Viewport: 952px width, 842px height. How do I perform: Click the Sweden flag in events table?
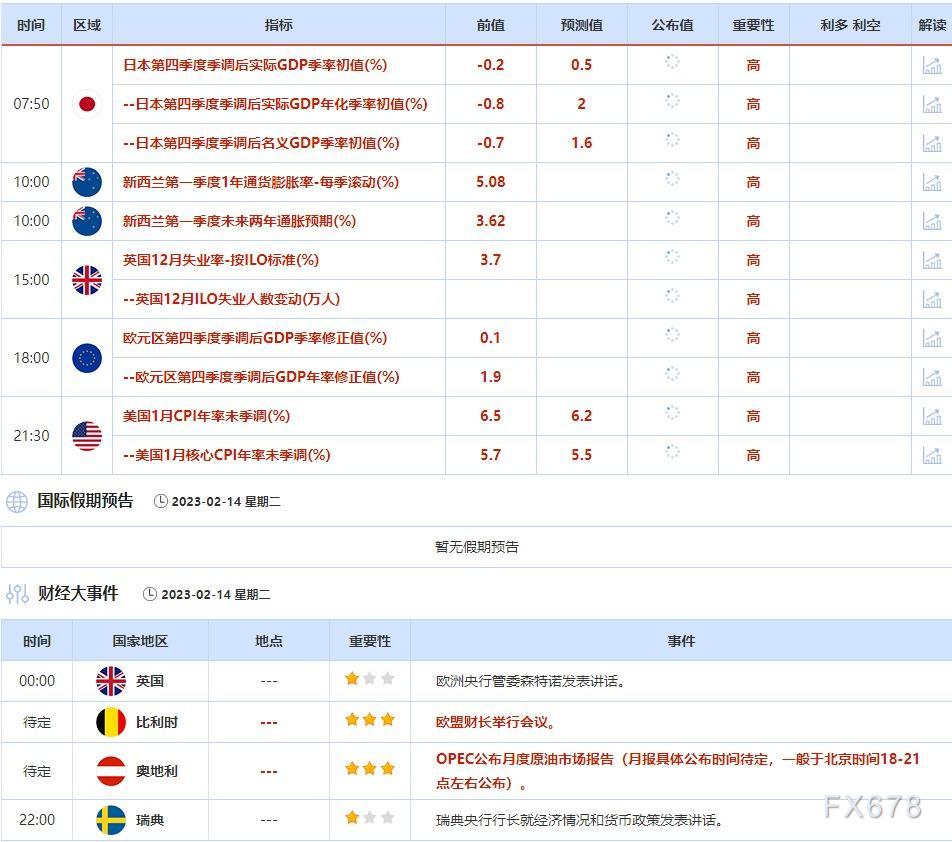pos(111,820)
